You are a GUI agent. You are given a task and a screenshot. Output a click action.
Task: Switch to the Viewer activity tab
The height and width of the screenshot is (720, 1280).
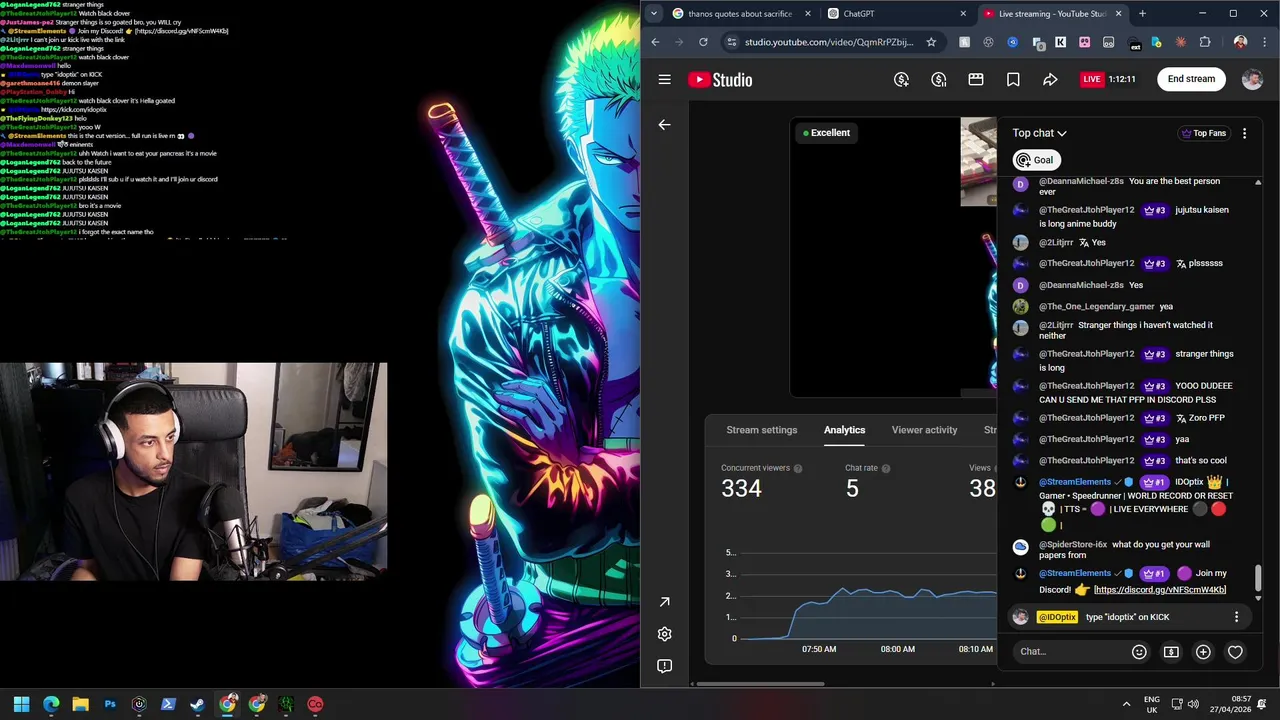[924, 430]
